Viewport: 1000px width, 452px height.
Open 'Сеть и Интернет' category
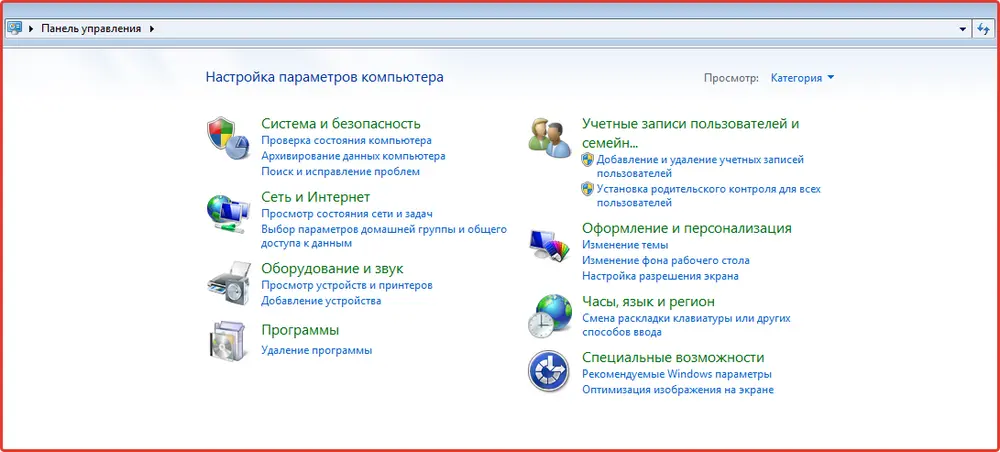[316, 197]
